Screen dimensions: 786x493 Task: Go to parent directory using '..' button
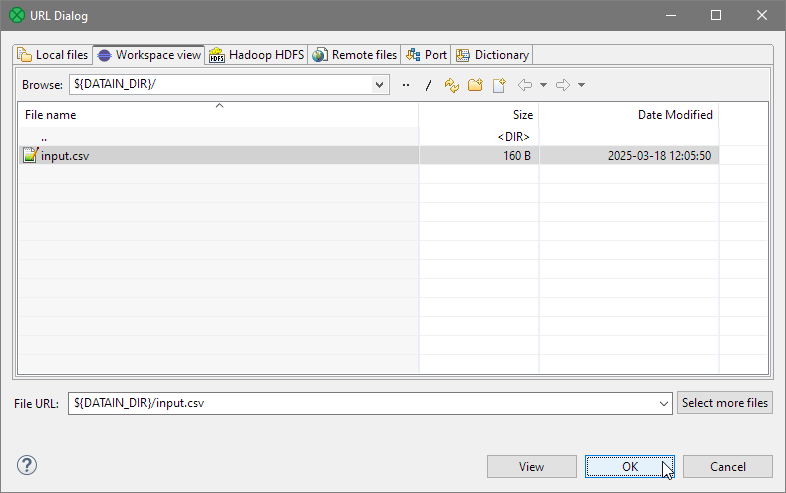click(406, 85)
